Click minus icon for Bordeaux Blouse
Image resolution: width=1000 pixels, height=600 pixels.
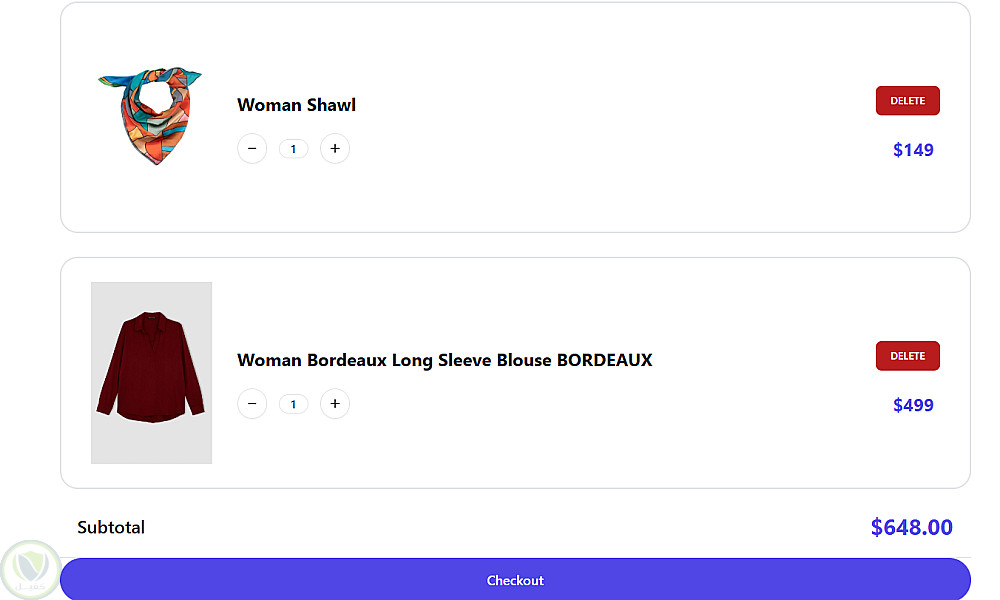pos(252,404)
